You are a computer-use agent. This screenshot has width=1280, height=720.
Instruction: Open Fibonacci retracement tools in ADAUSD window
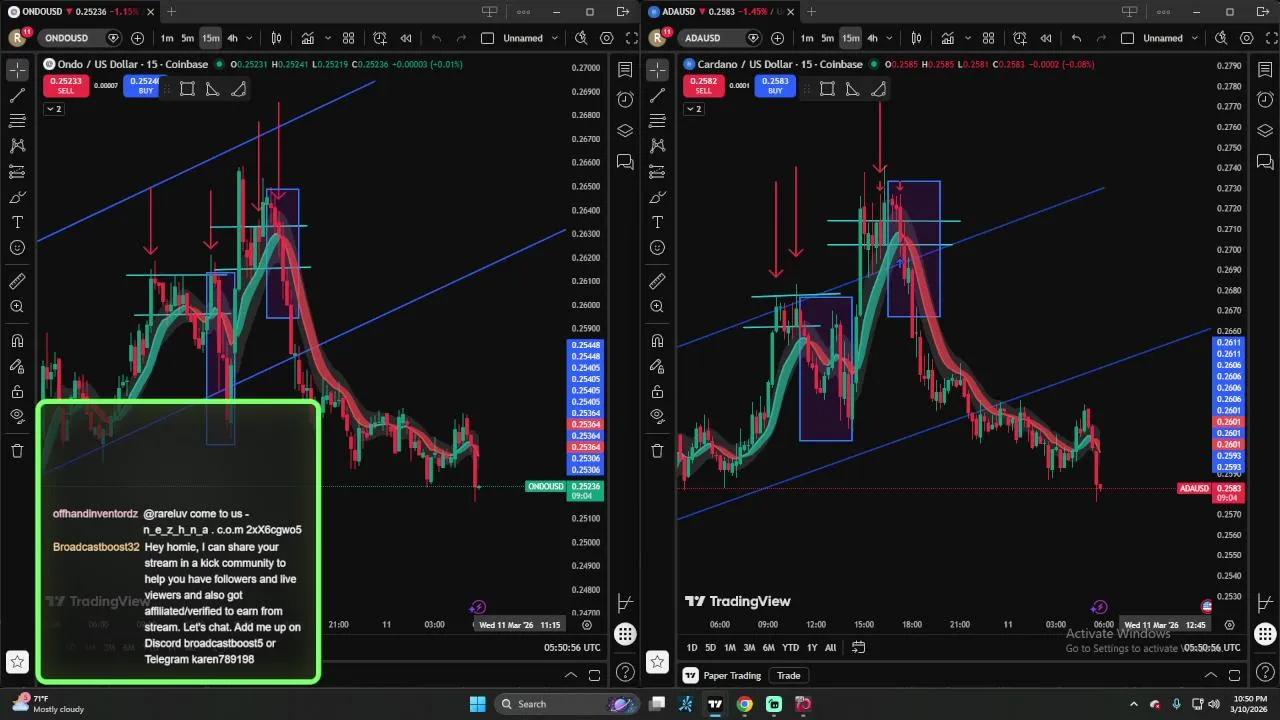pos(657,121)
